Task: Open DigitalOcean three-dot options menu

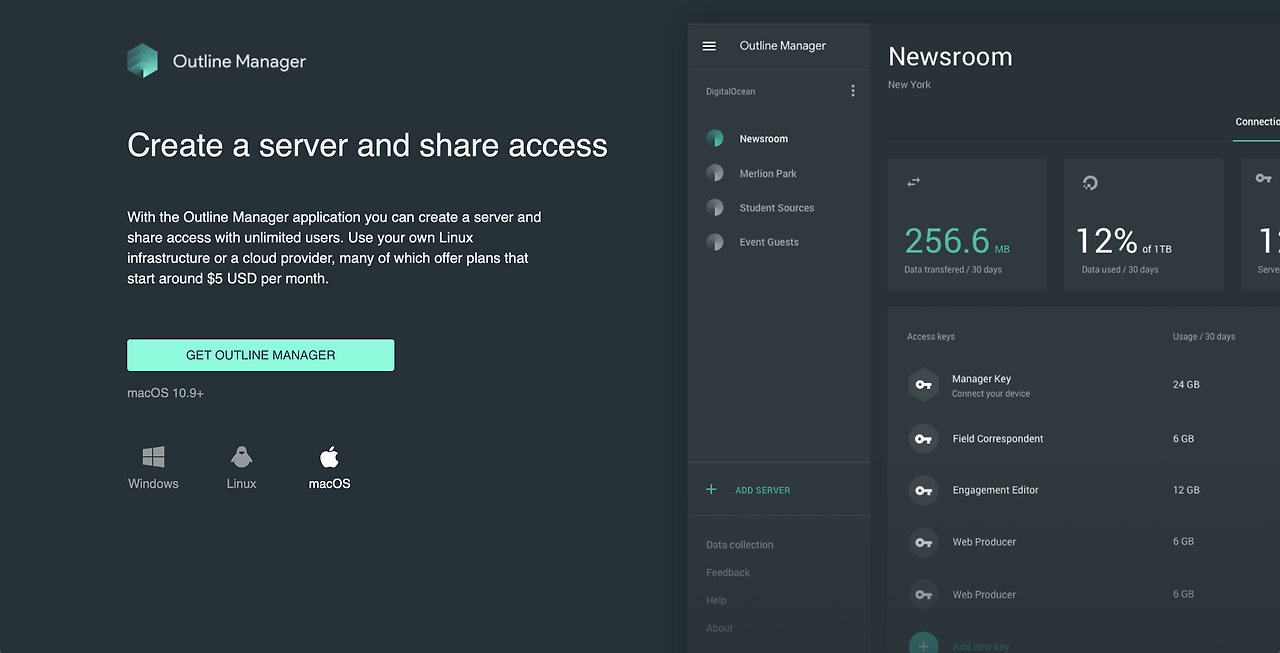Action: pyautogui.click(x=853, y=91)
